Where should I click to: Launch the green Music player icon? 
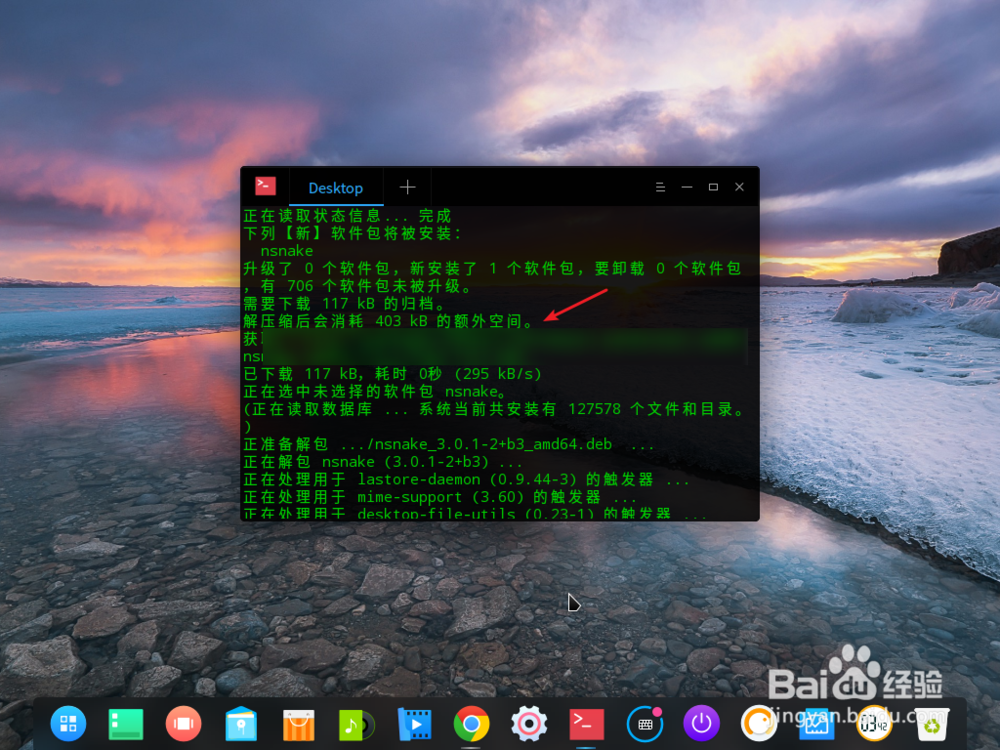click(x=356, y=724)
